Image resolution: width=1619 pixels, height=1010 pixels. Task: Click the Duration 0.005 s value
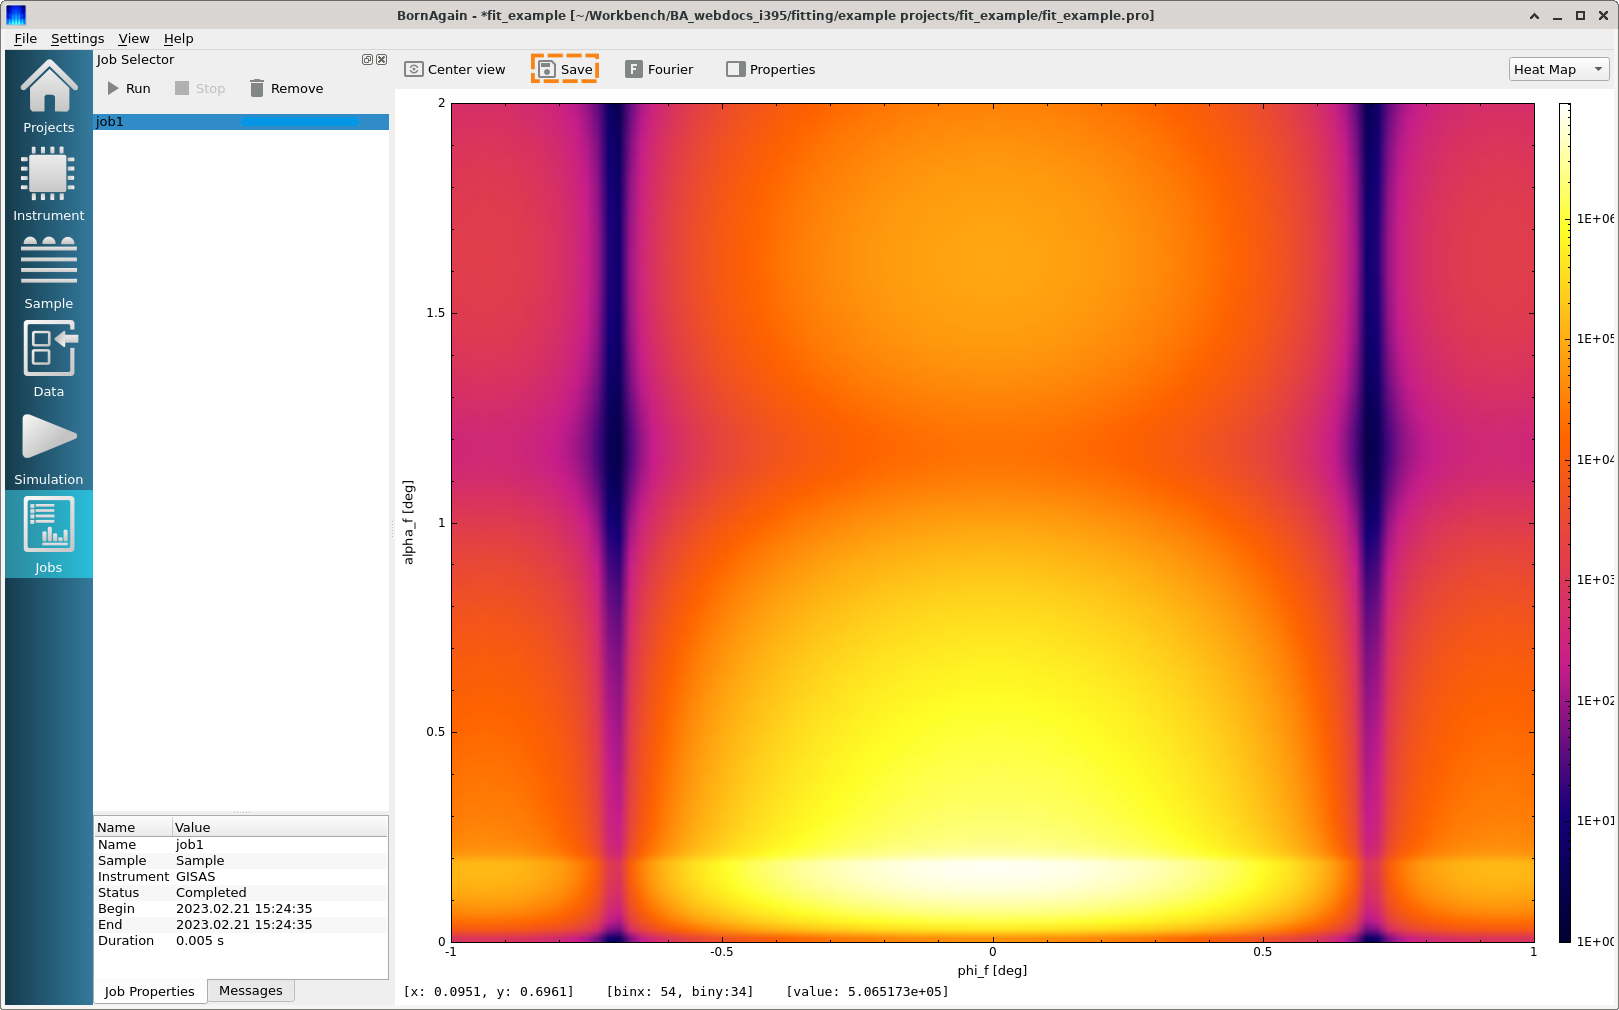280,940
